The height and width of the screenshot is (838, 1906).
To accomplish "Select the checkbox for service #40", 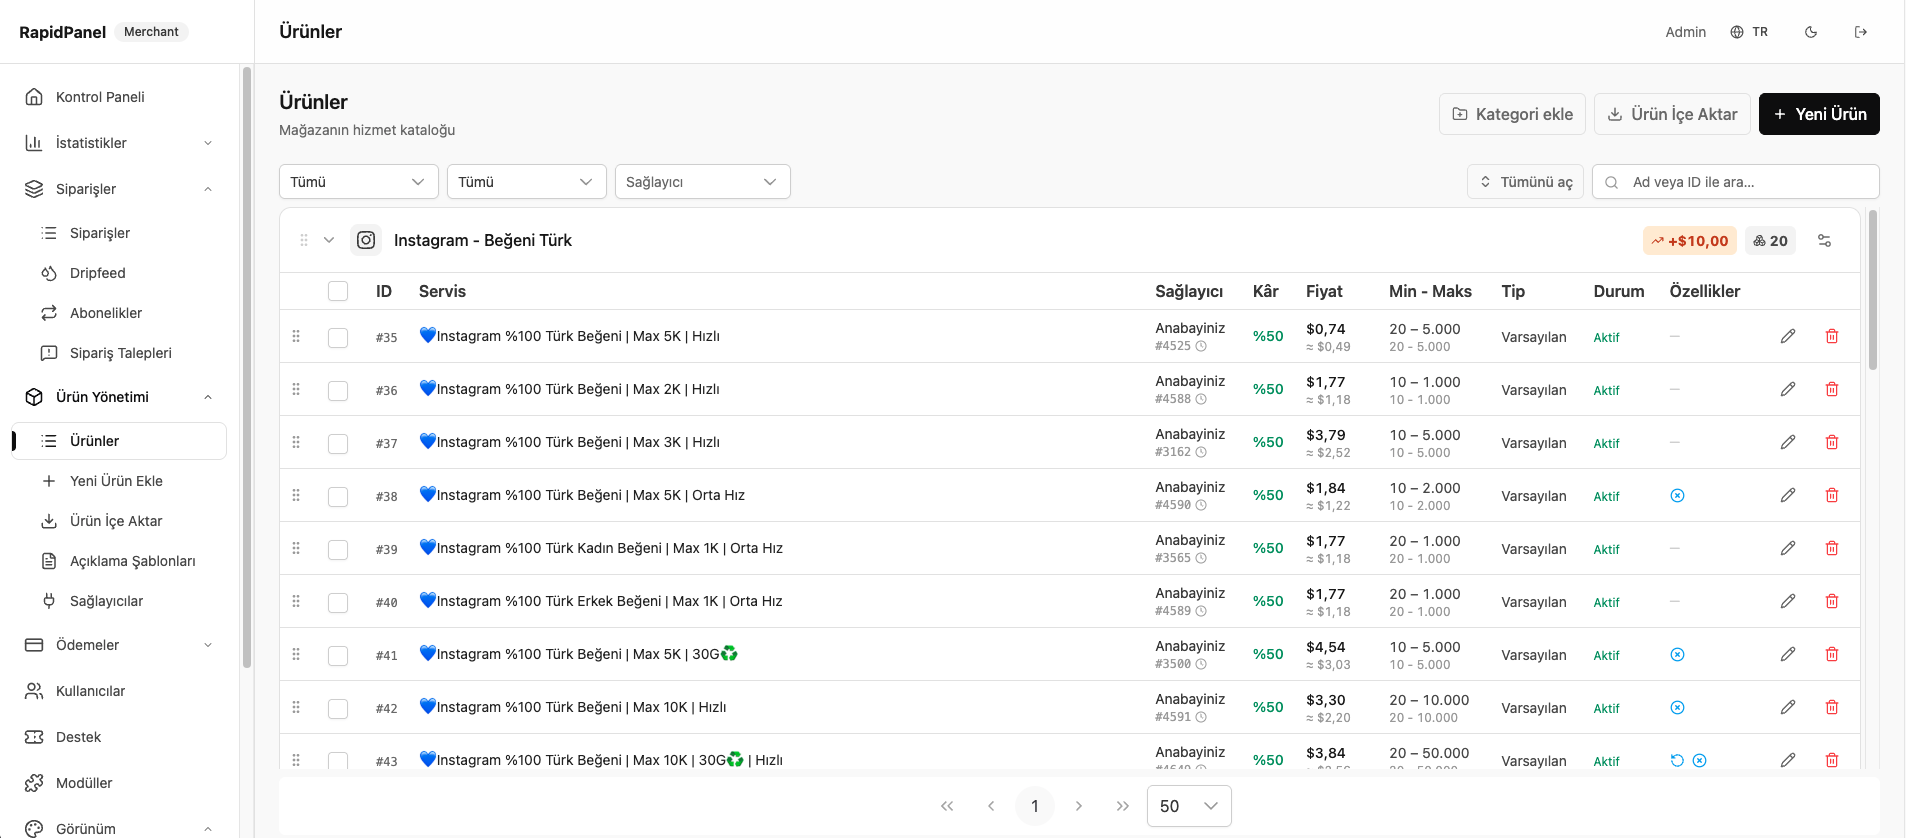I will click(x=338, y=602).
